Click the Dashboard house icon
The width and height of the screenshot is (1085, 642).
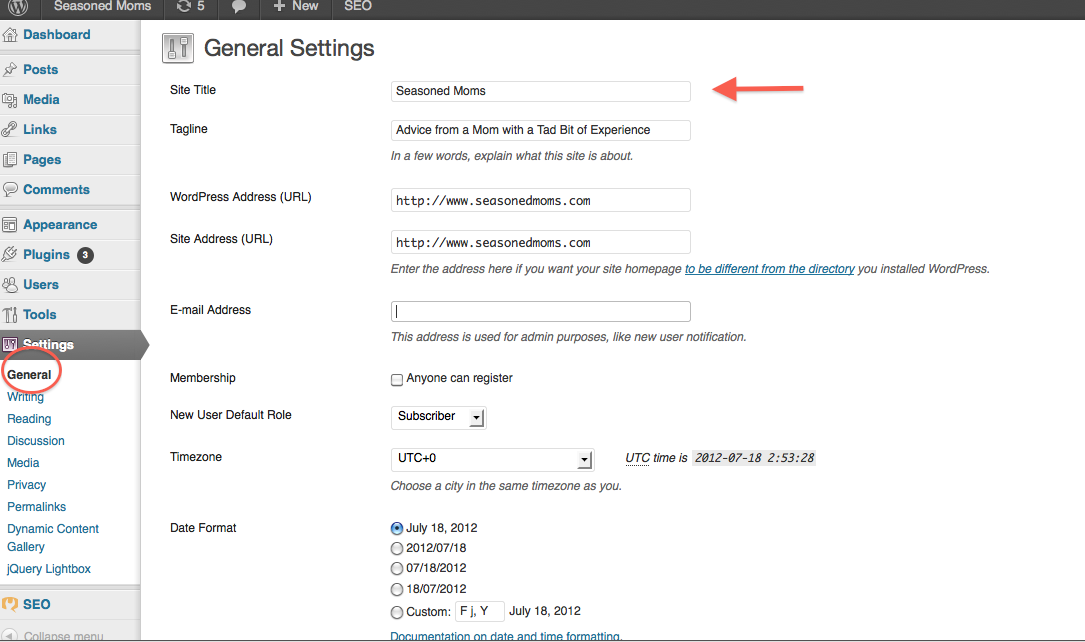click(x=10, y=35)
